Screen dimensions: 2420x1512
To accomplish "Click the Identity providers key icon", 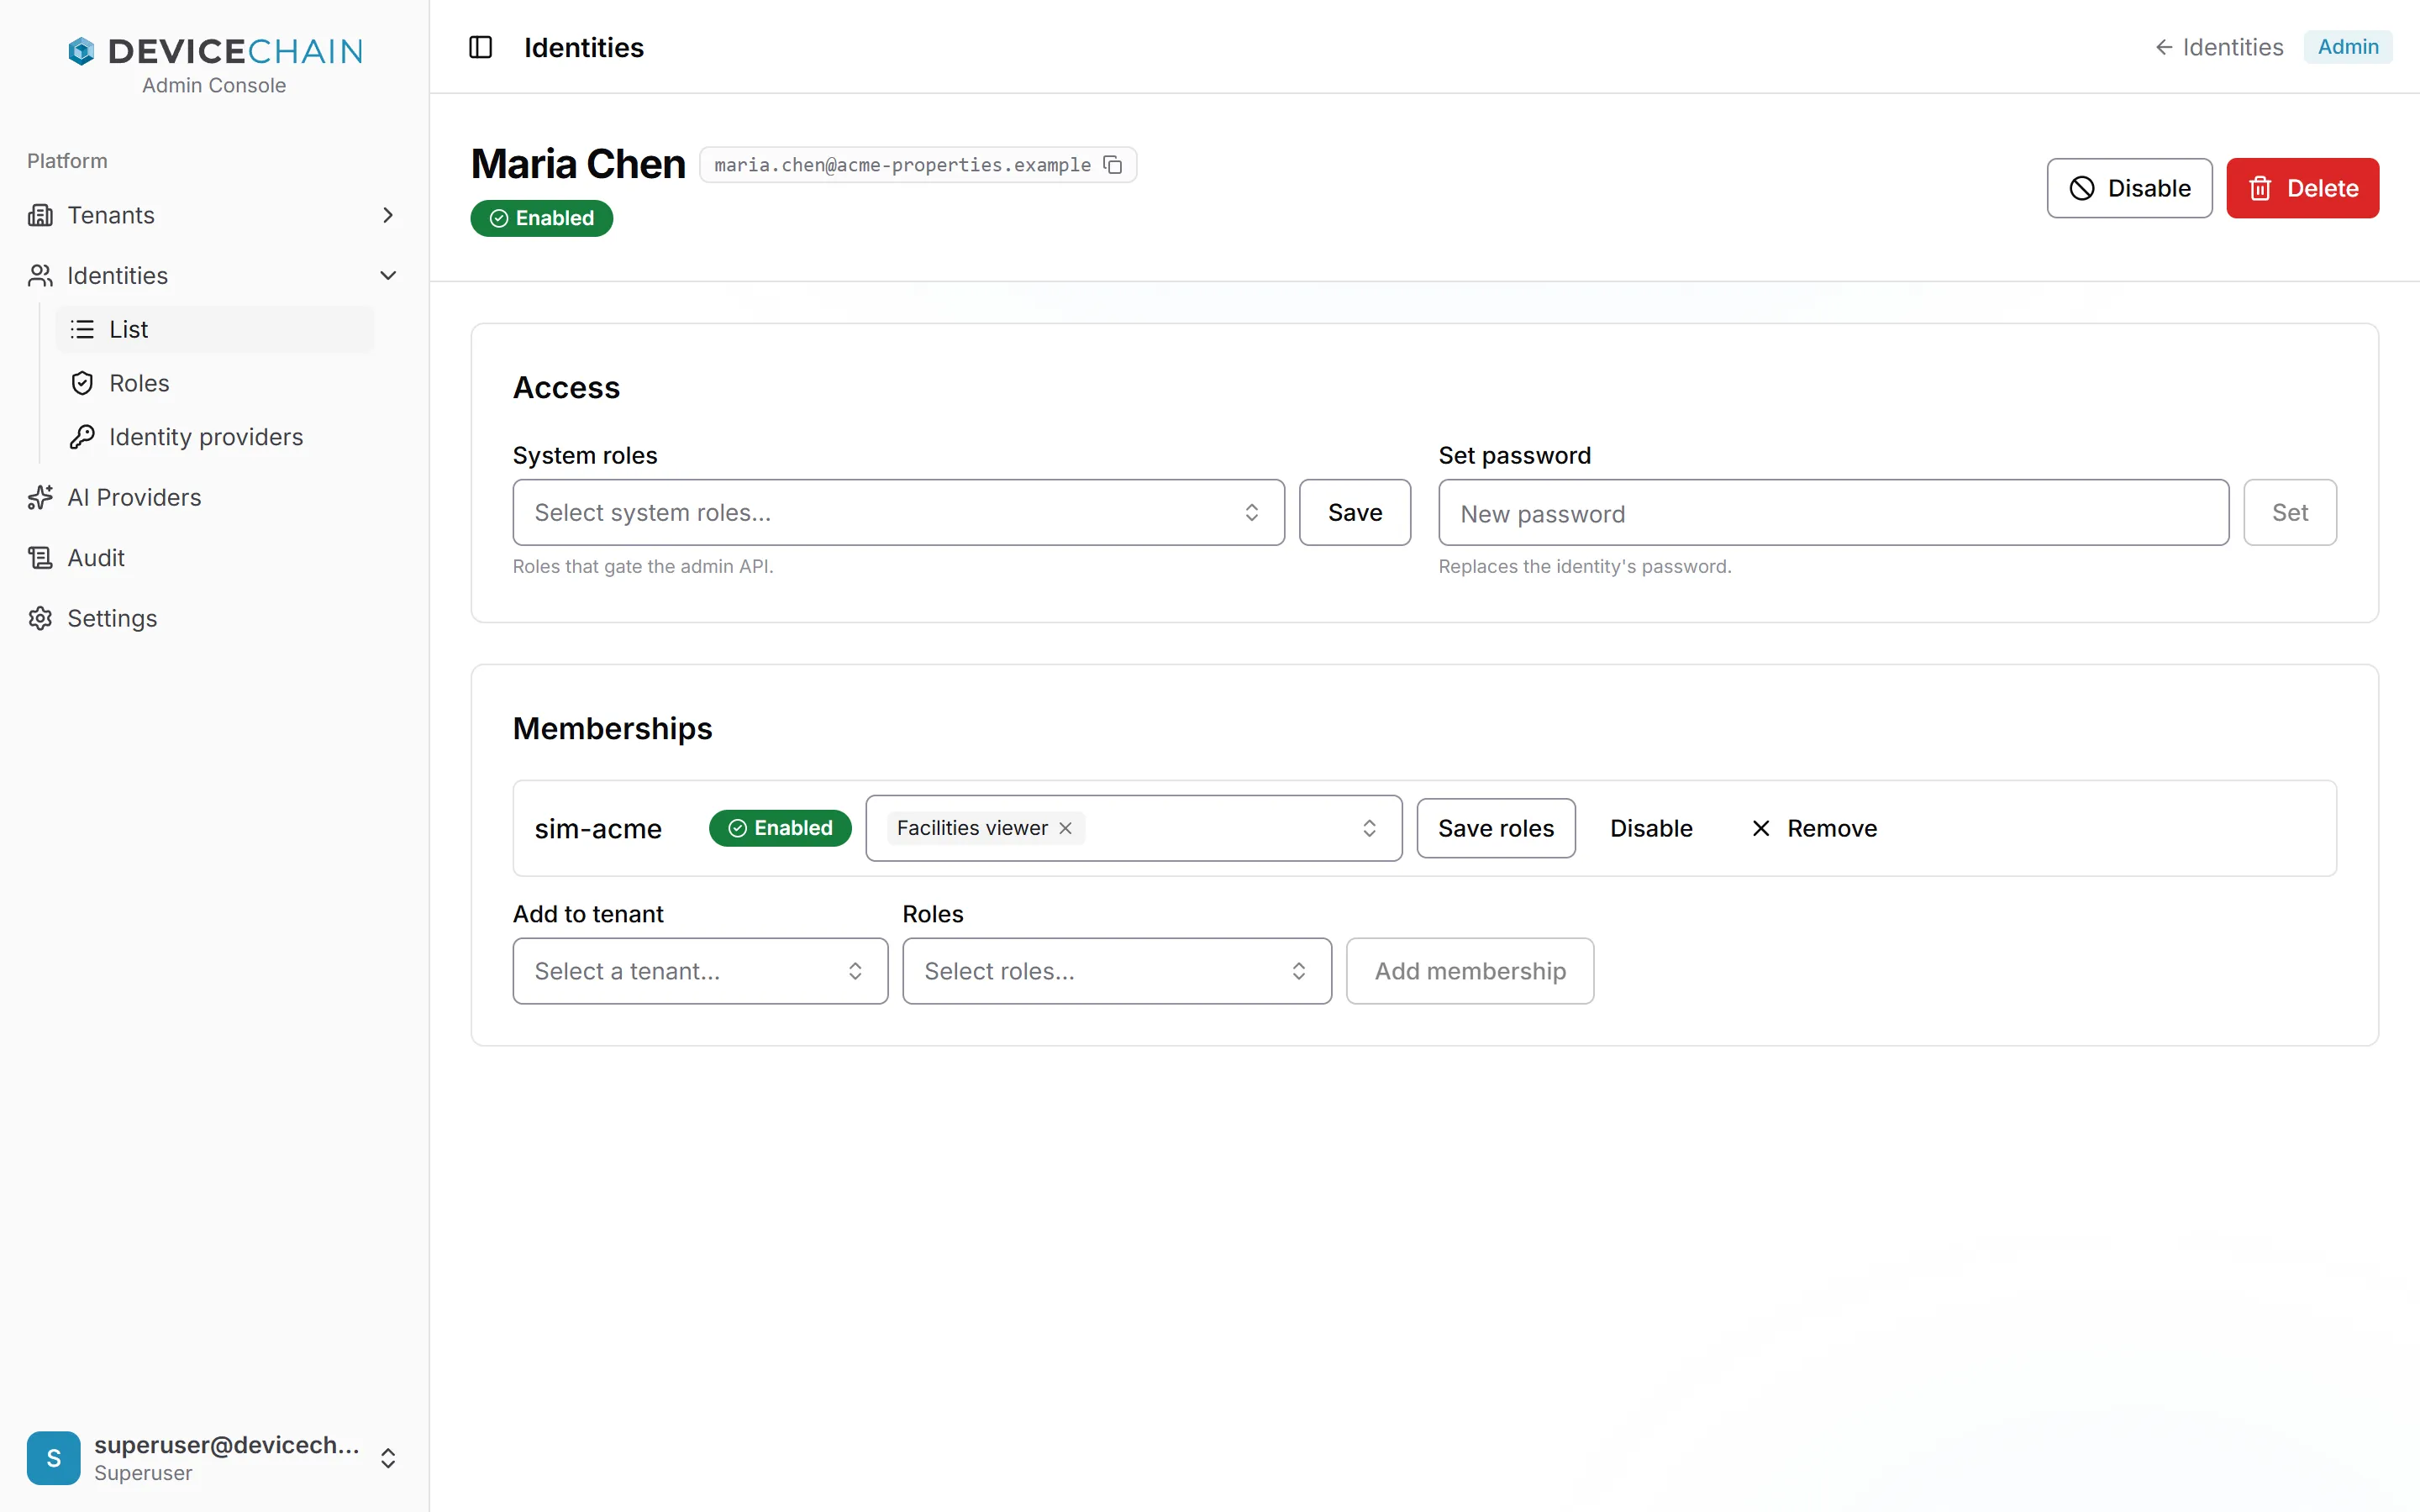I will point(82,437).
